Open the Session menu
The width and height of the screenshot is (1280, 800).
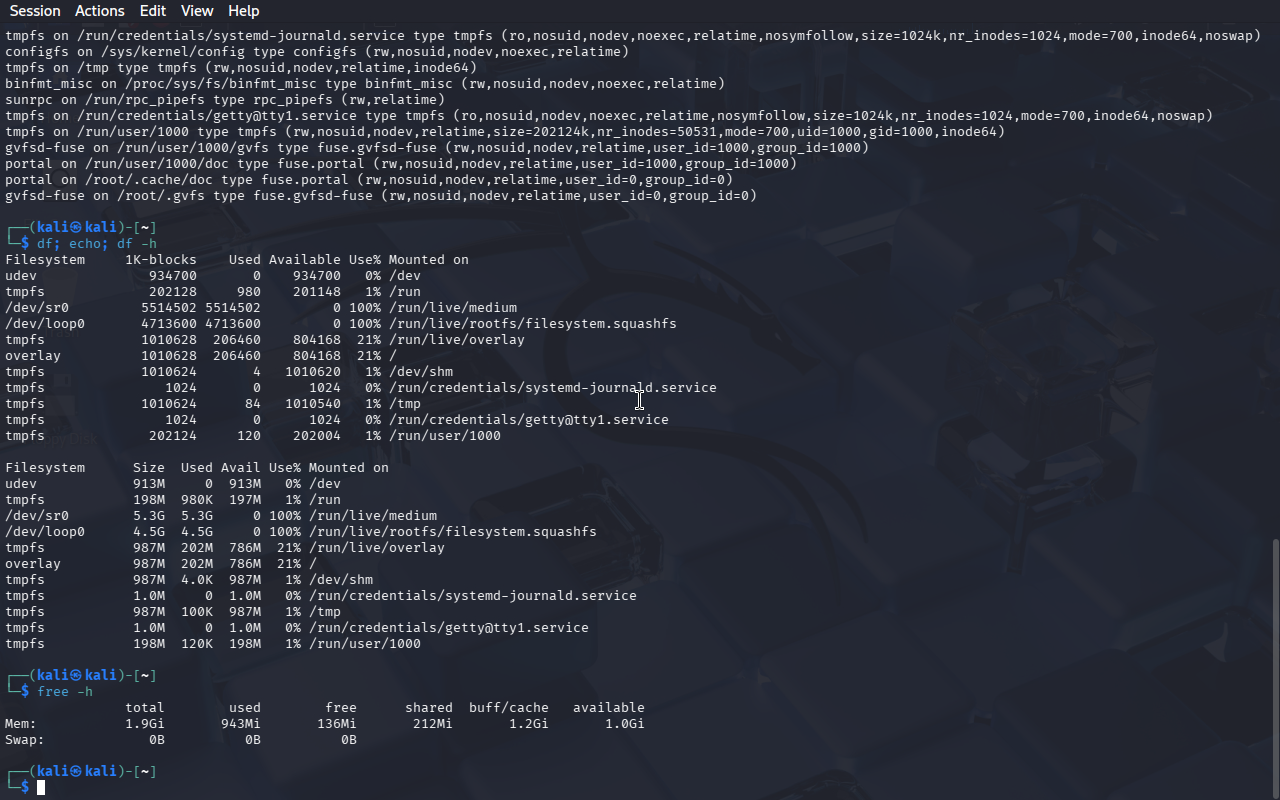click(35, 11)
